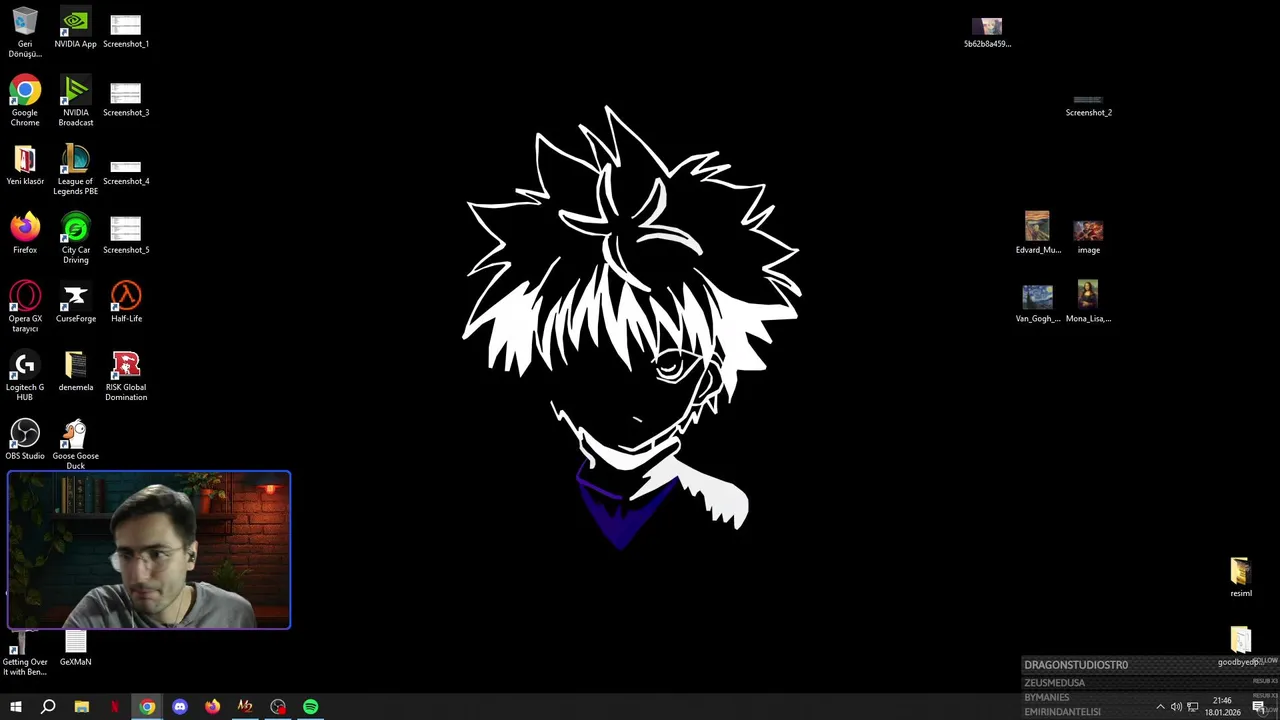Image resolution: width=1280 pixels, height=720 pixels.
Task: Open the volume control in tray
Action: point(1176,707)
